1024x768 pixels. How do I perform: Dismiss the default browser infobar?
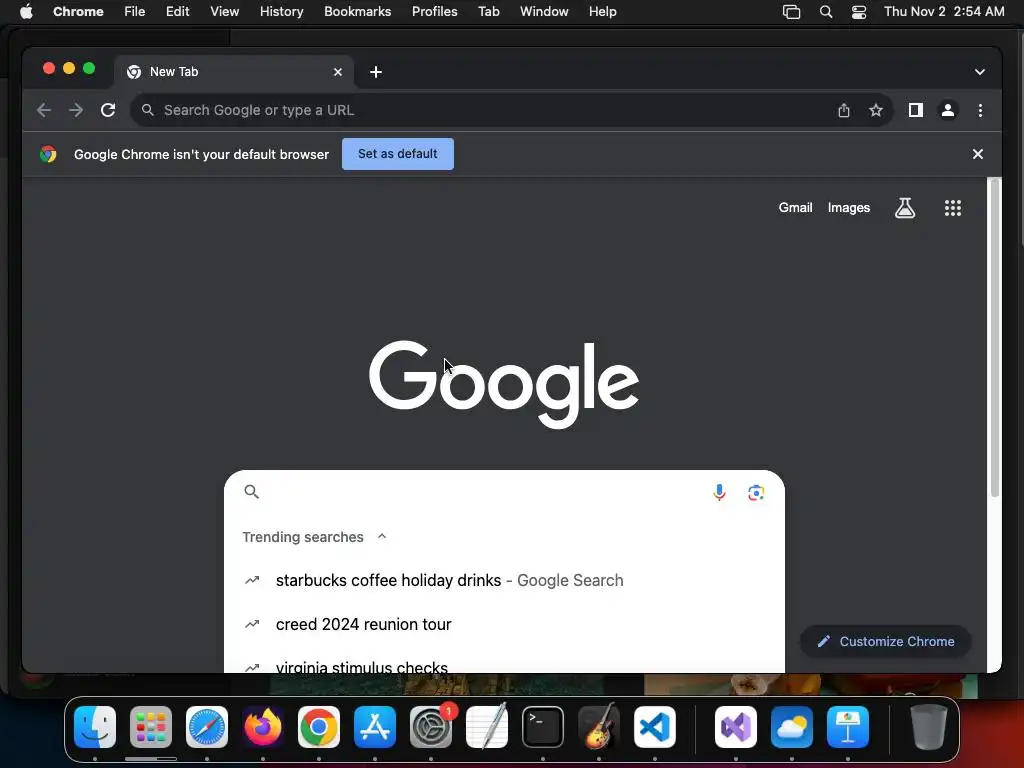coord(978,154)
